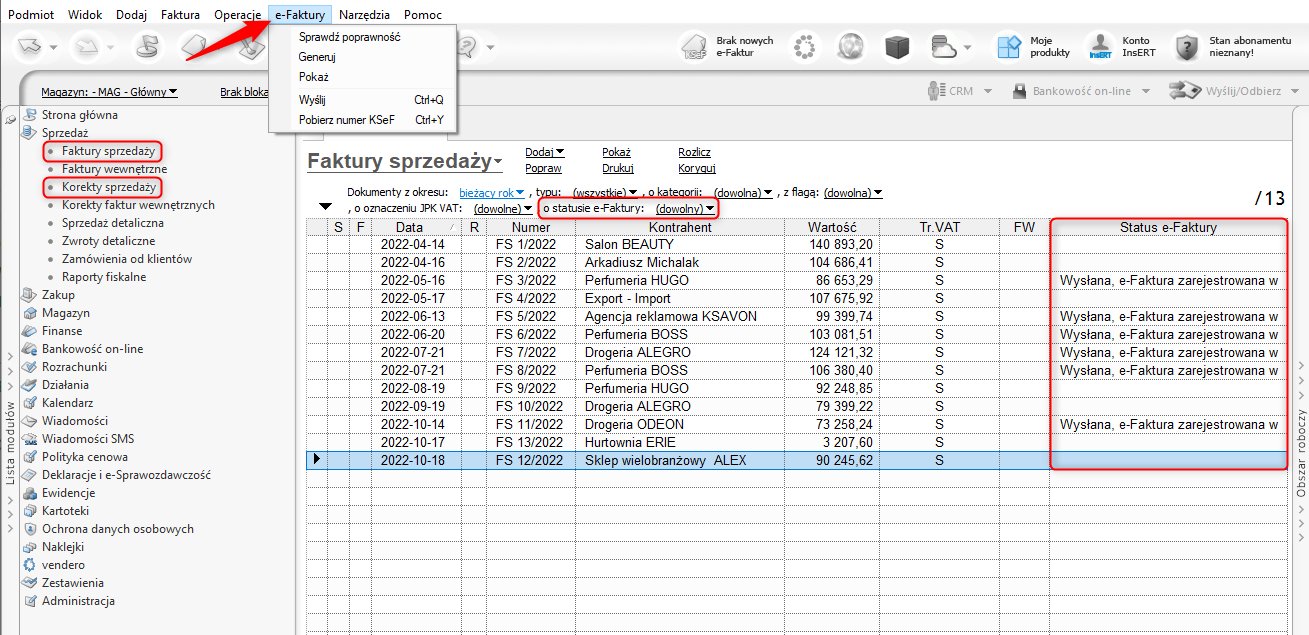Image resolution: width=1309 pixels, height=635 pixels.
Task: Expand the 'bieżący rok' period filter
Action: (492, 192)
